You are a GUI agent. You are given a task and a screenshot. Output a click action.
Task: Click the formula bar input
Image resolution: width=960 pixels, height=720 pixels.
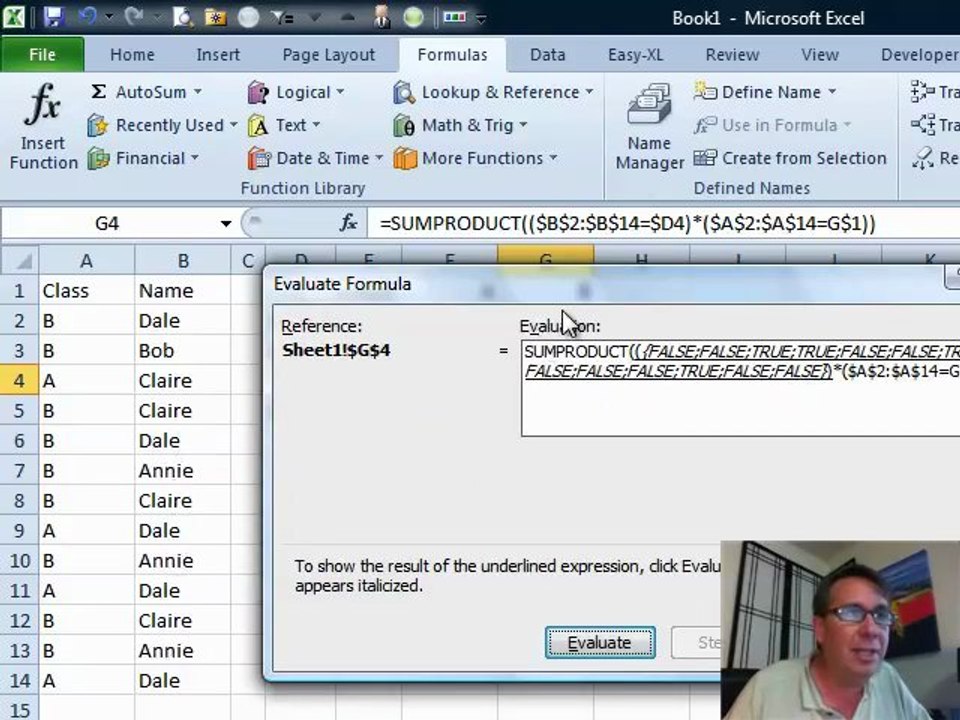(x=664, y=223)
